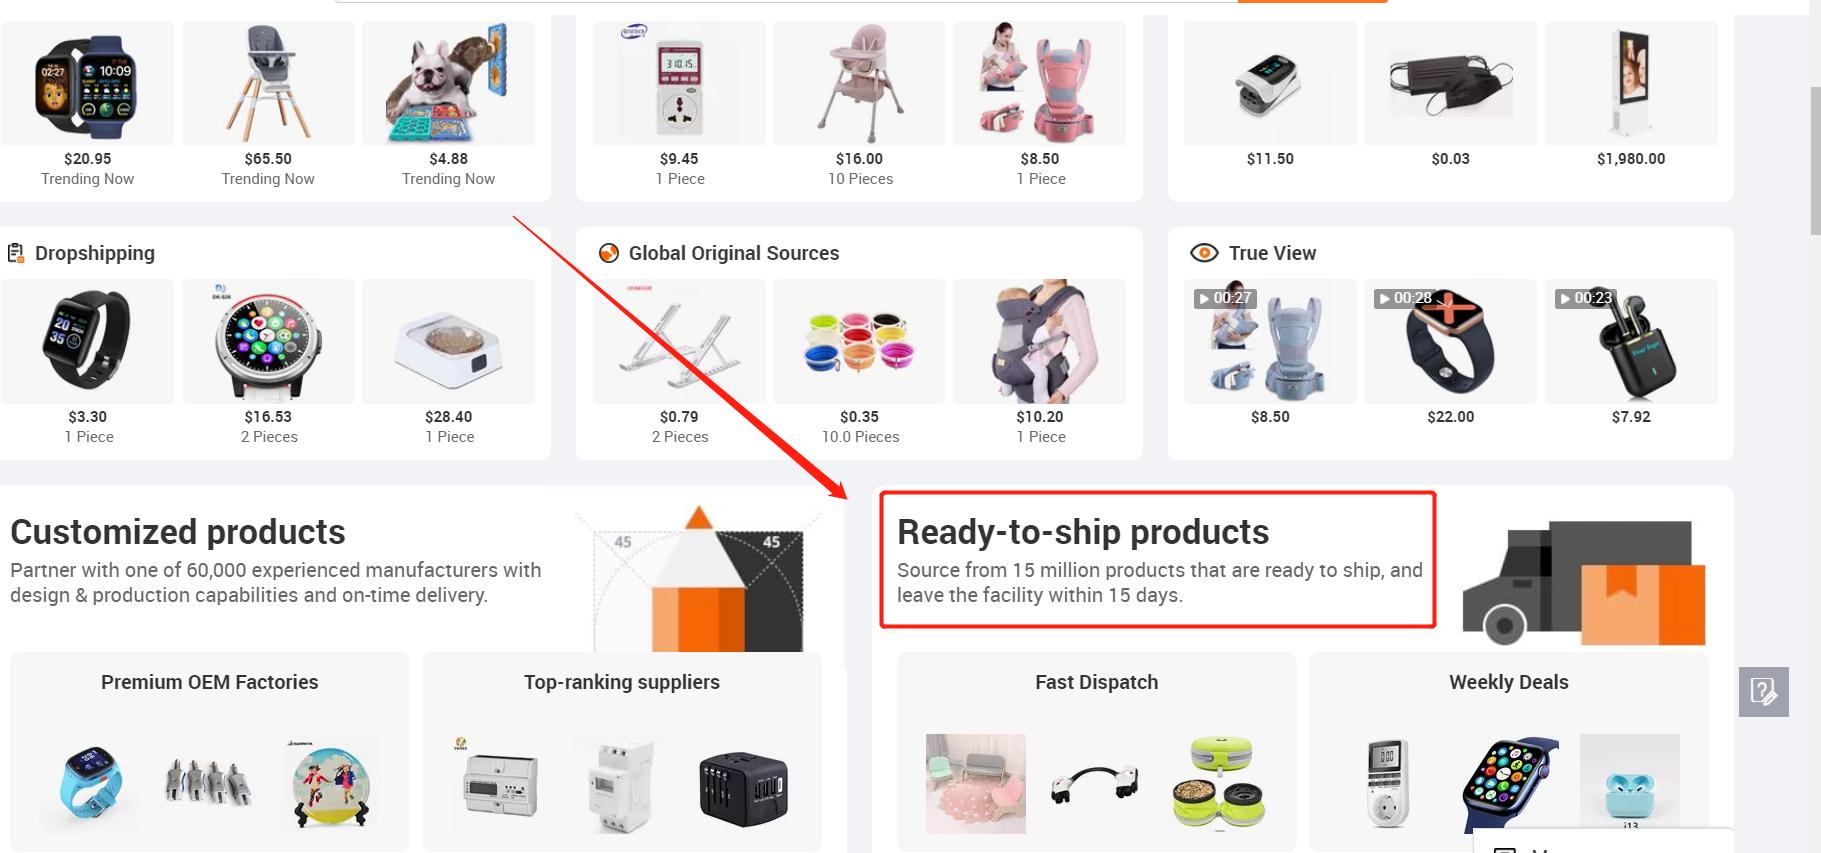The width and height of the screenshot is (1821, 853).
Task: Play the 00:28 smartwatch video
Action: coord(1450,341)
